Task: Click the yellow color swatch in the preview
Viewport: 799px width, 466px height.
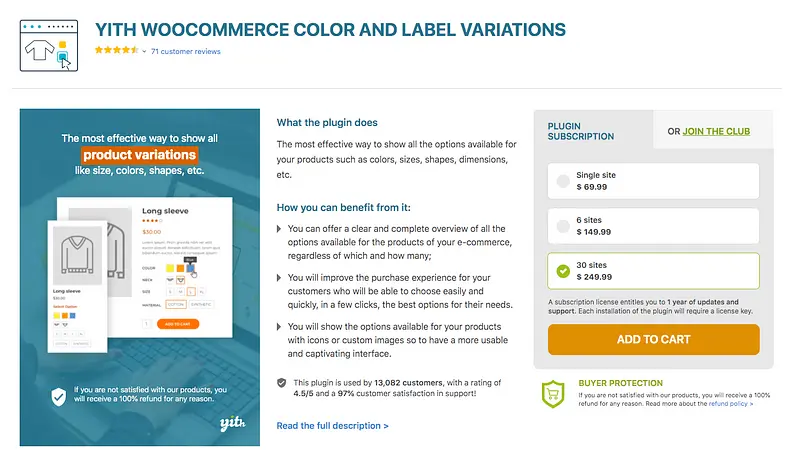Action: [168, 268]
